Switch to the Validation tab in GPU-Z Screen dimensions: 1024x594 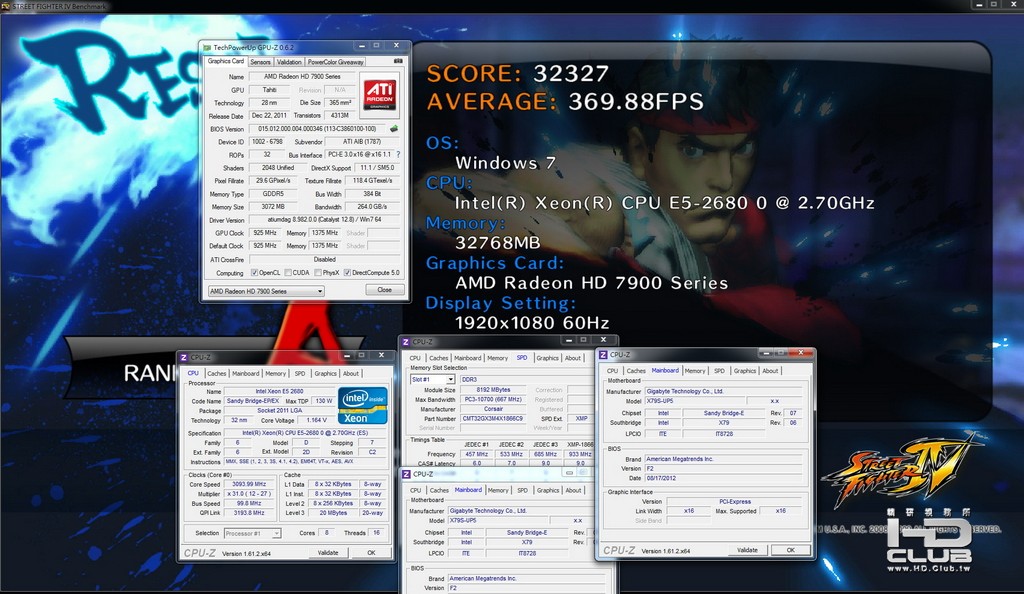pos(289,62)
